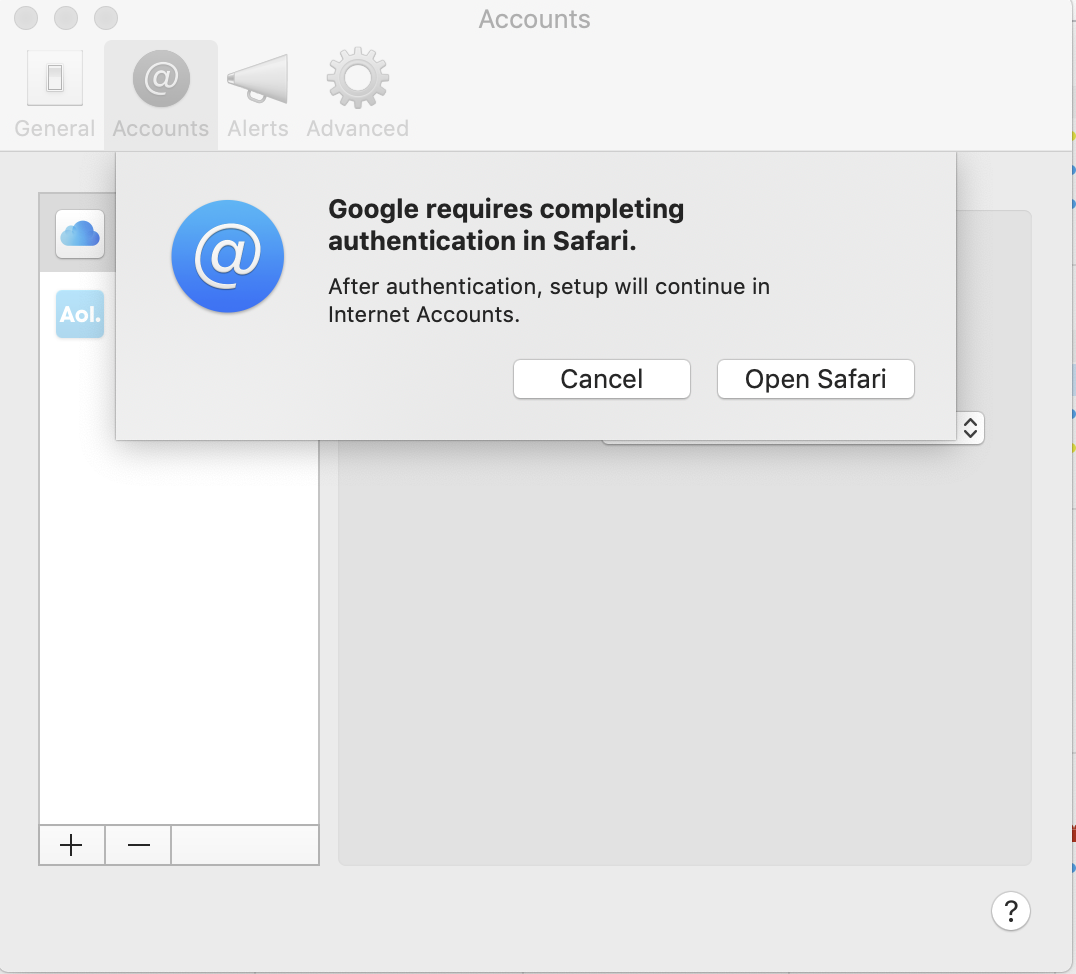This screenshot has width=1076, height=974.
Task: Cancel the Google authentication dialog
Action: point(601,379)
